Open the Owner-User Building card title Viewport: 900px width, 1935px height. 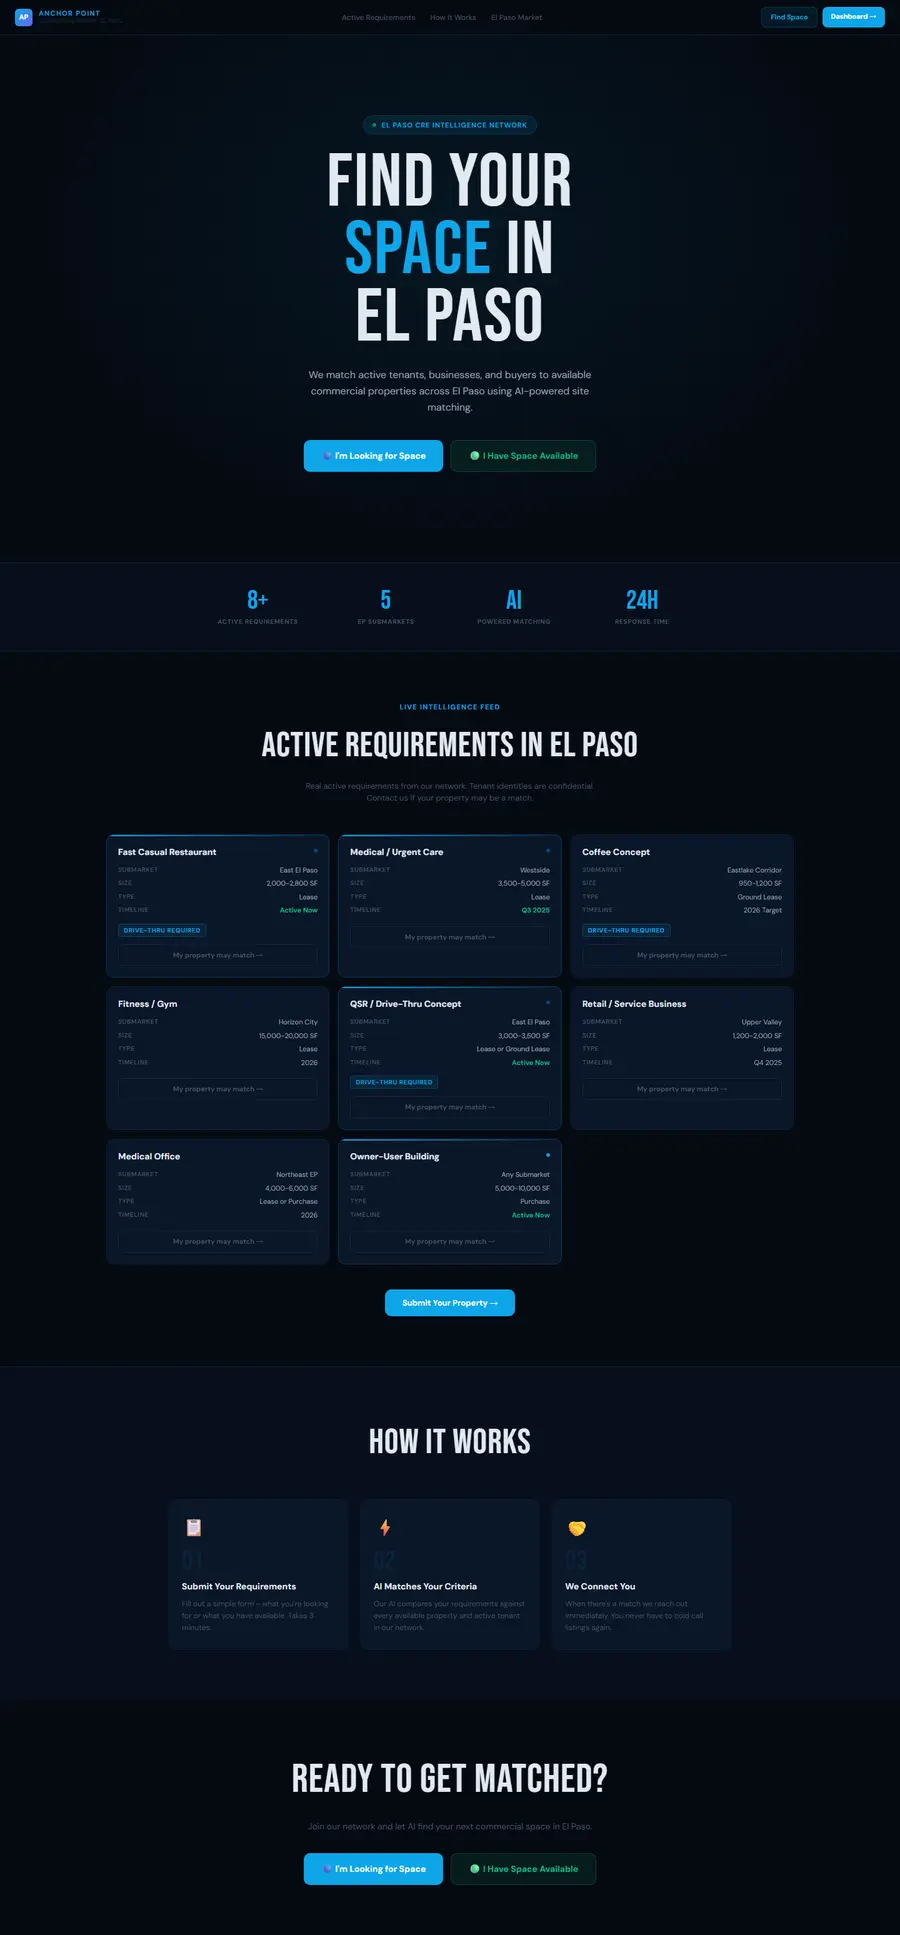(x=395, y=1156)
